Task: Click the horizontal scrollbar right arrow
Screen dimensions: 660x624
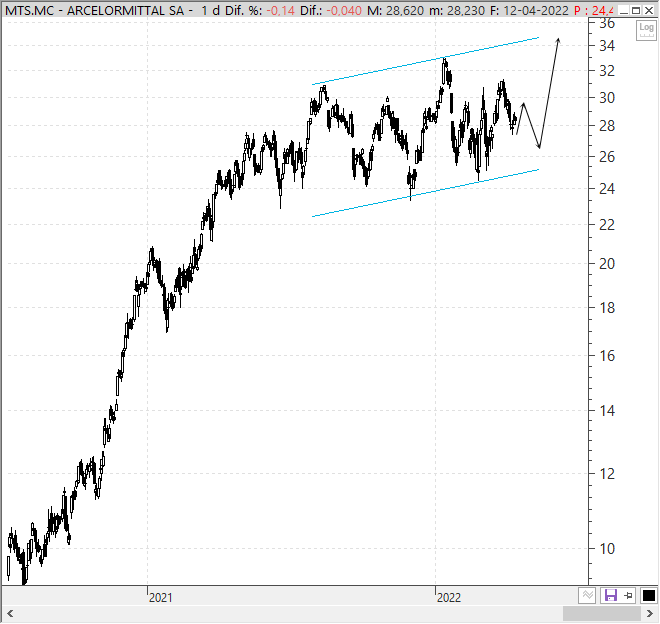Action: click(649, 613)
